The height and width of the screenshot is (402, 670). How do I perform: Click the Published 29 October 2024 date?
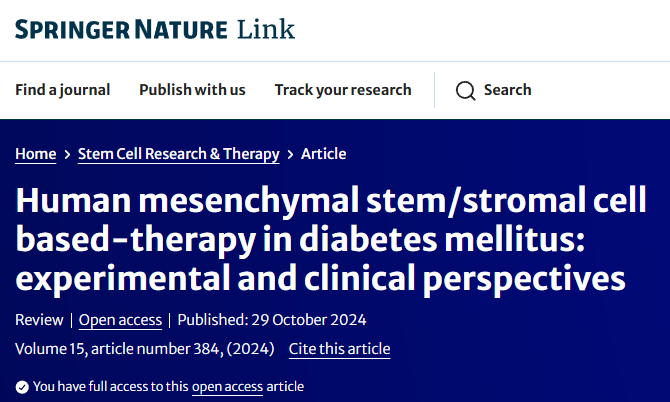point(271,320)
